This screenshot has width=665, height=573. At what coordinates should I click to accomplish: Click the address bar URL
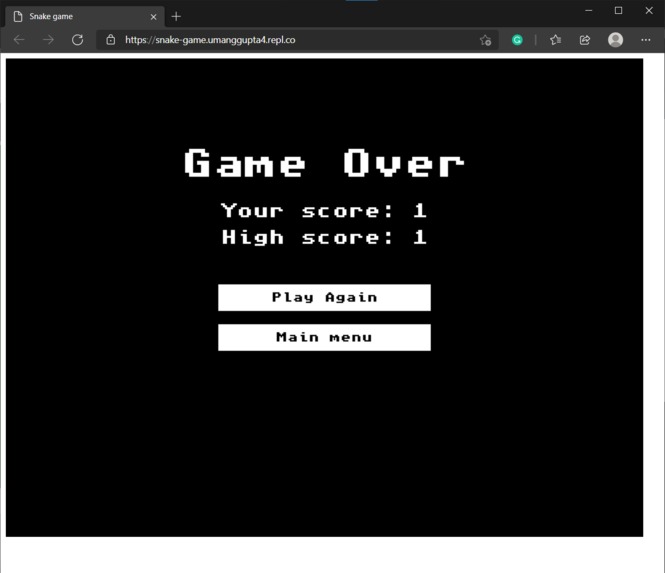(210, 40)
